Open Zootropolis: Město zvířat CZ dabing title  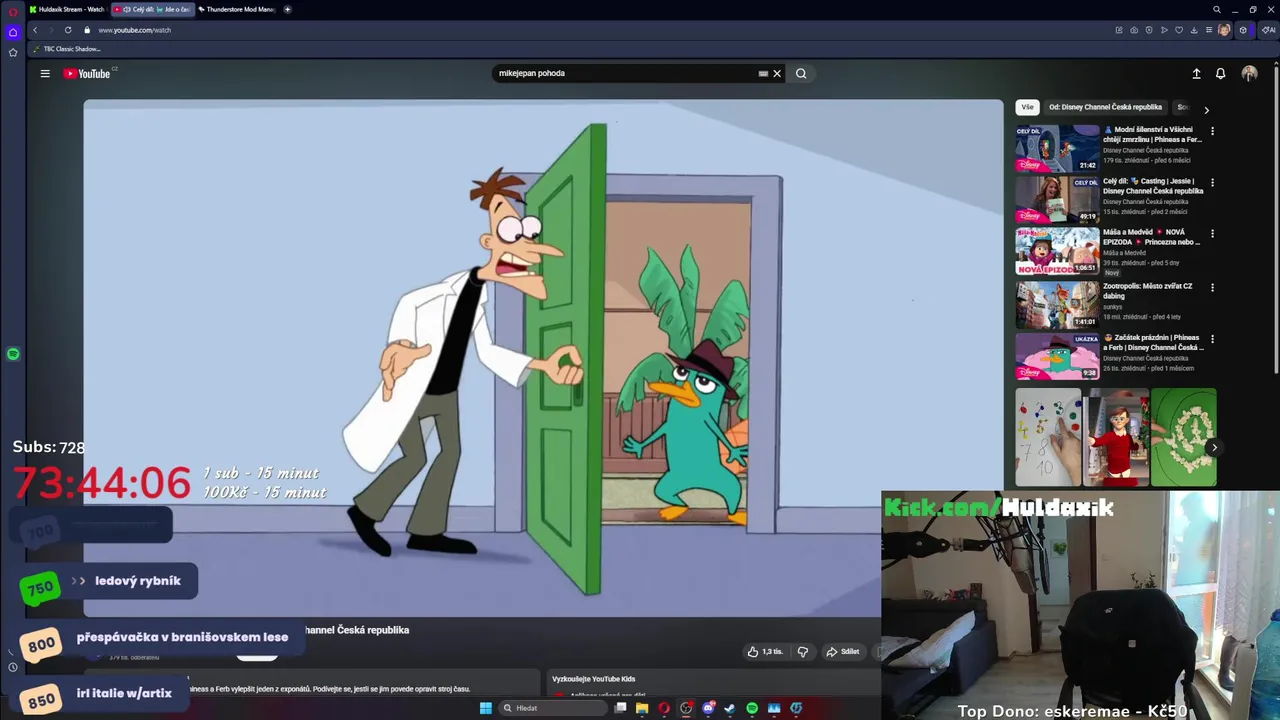click(x=1148, y=291)
